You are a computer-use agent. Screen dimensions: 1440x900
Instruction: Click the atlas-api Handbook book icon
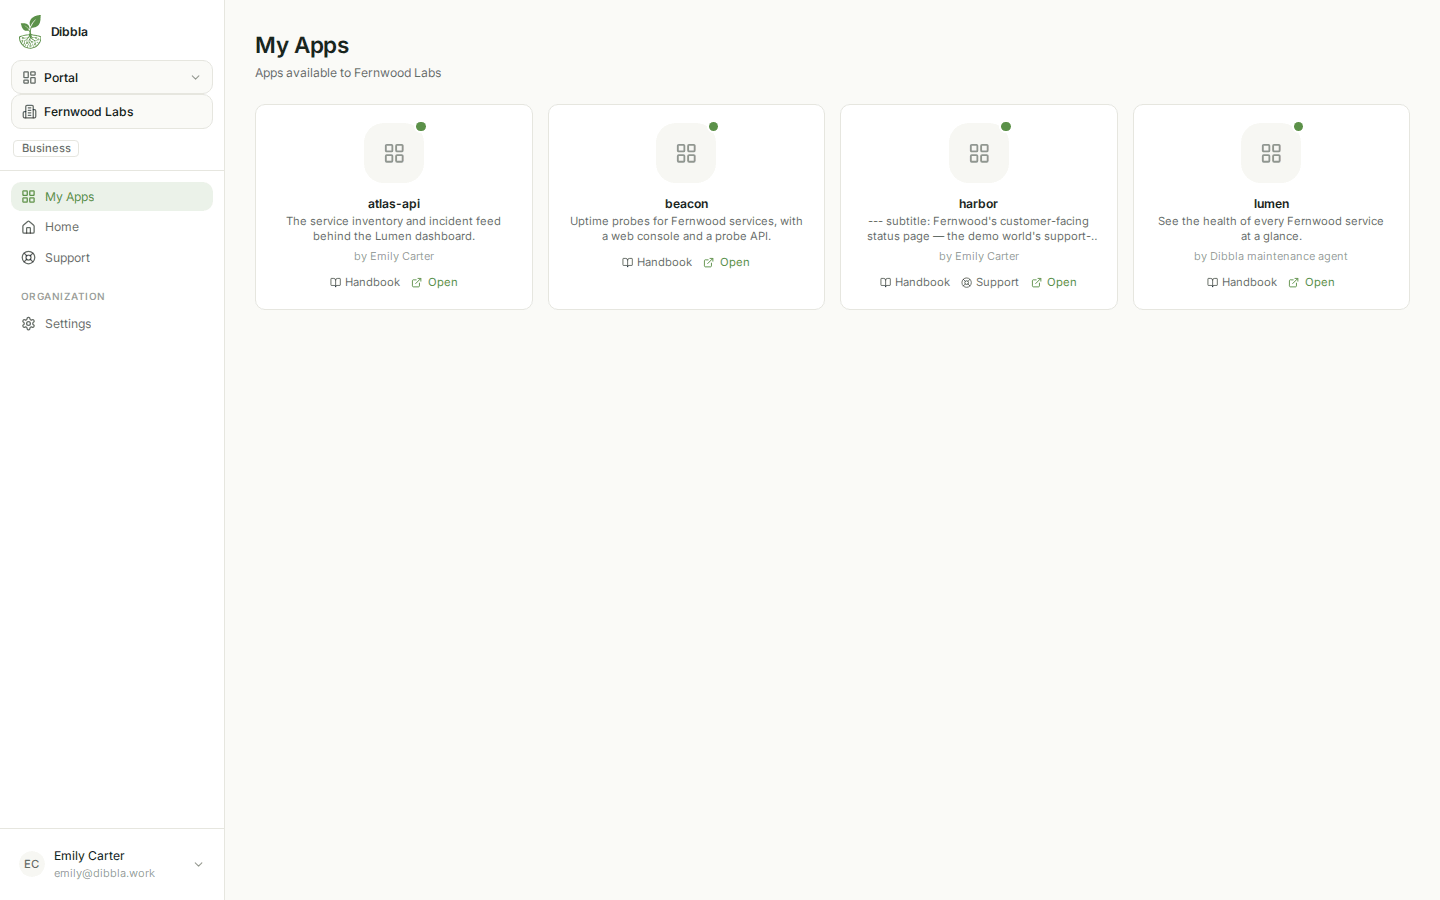tap(336, 283)
